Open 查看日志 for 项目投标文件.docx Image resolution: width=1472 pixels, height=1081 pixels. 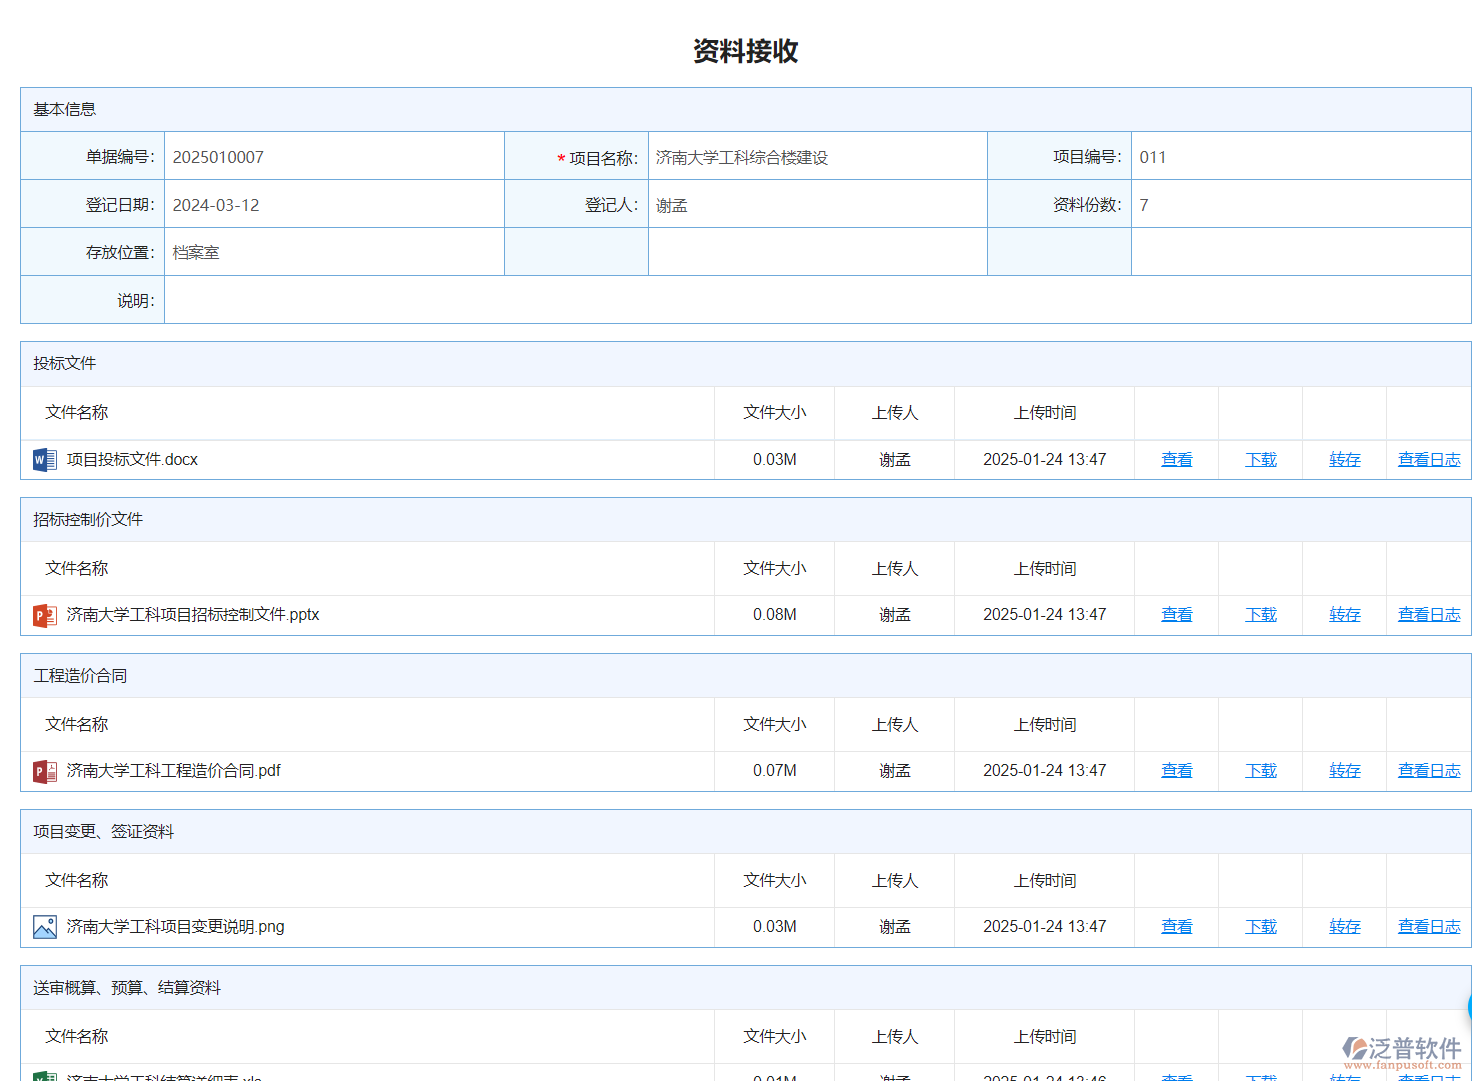pyautogui.click(x=1428, y=460)
